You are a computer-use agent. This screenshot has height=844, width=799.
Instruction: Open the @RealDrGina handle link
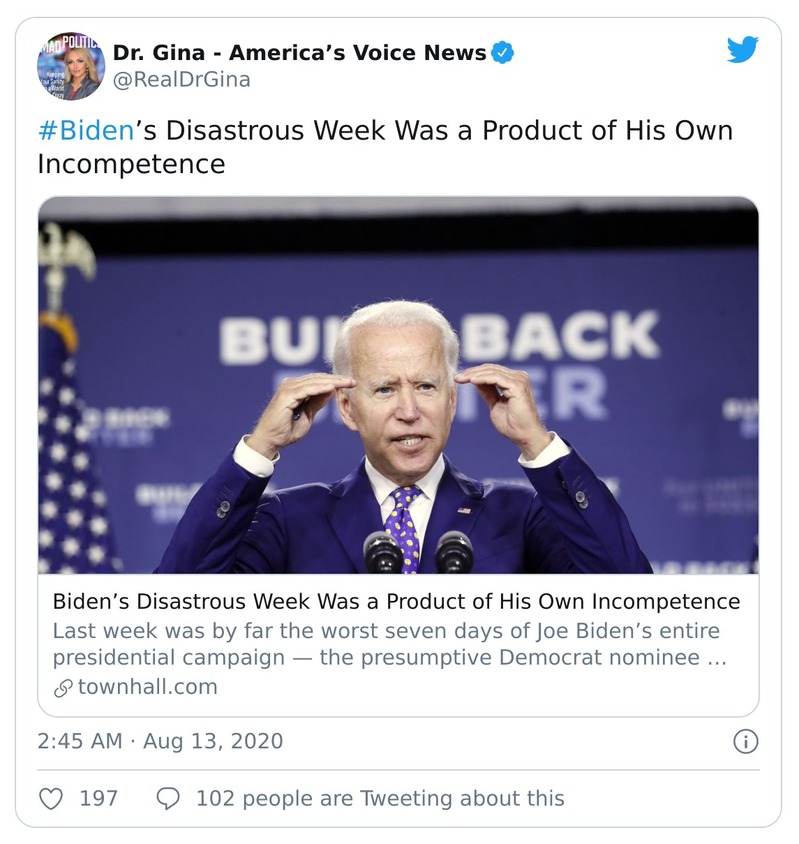click(181, 79)
